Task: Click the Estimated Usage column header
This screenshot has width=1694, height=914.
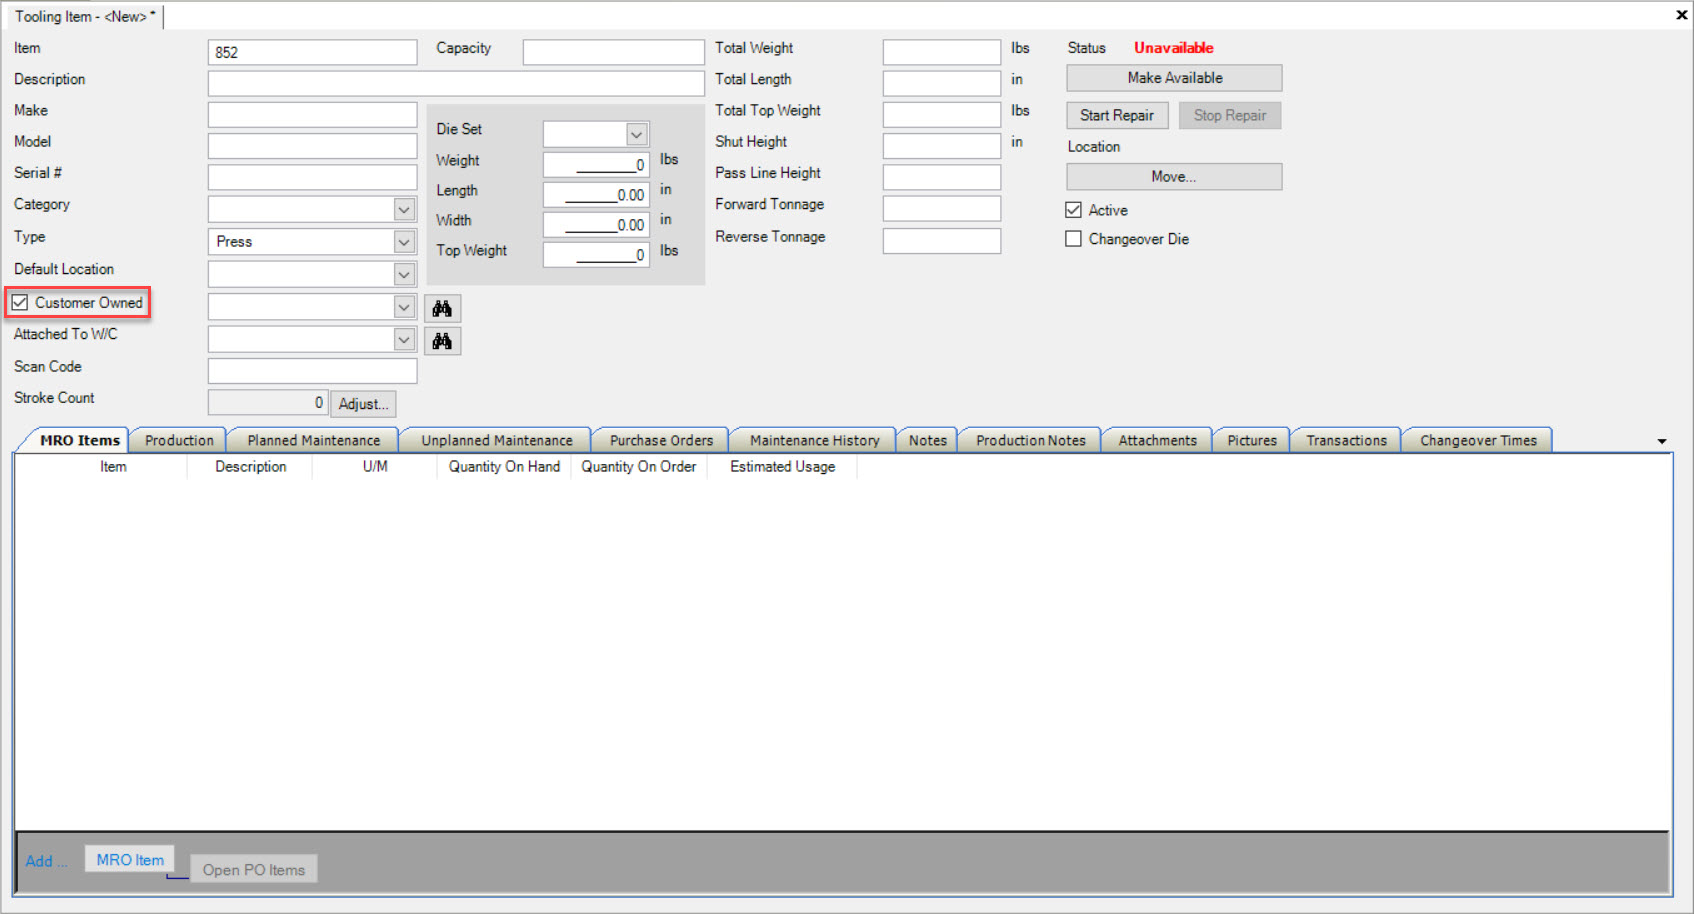Action: pos(782,467)
